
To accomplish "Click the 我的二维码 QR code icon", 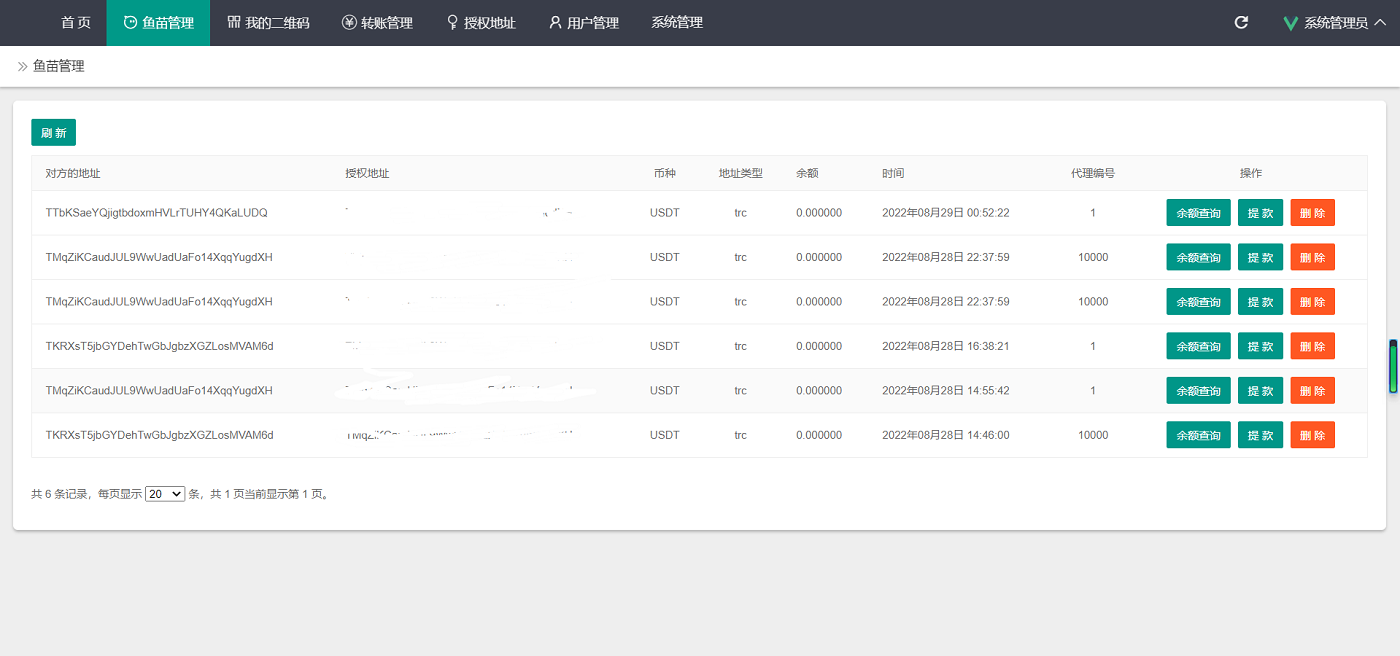I will point(234,22).
